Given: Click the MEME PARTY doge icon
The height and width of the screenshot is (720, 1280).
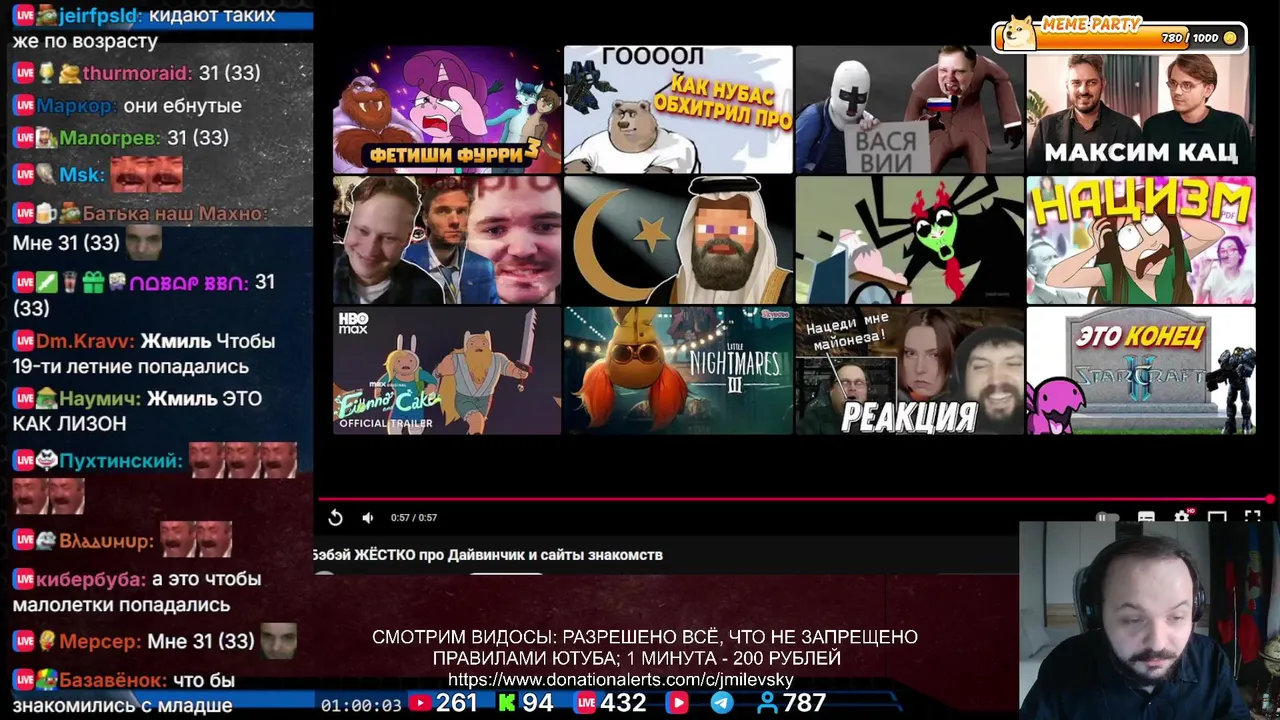Looking at the screenshot, I should click(1019, 33).
